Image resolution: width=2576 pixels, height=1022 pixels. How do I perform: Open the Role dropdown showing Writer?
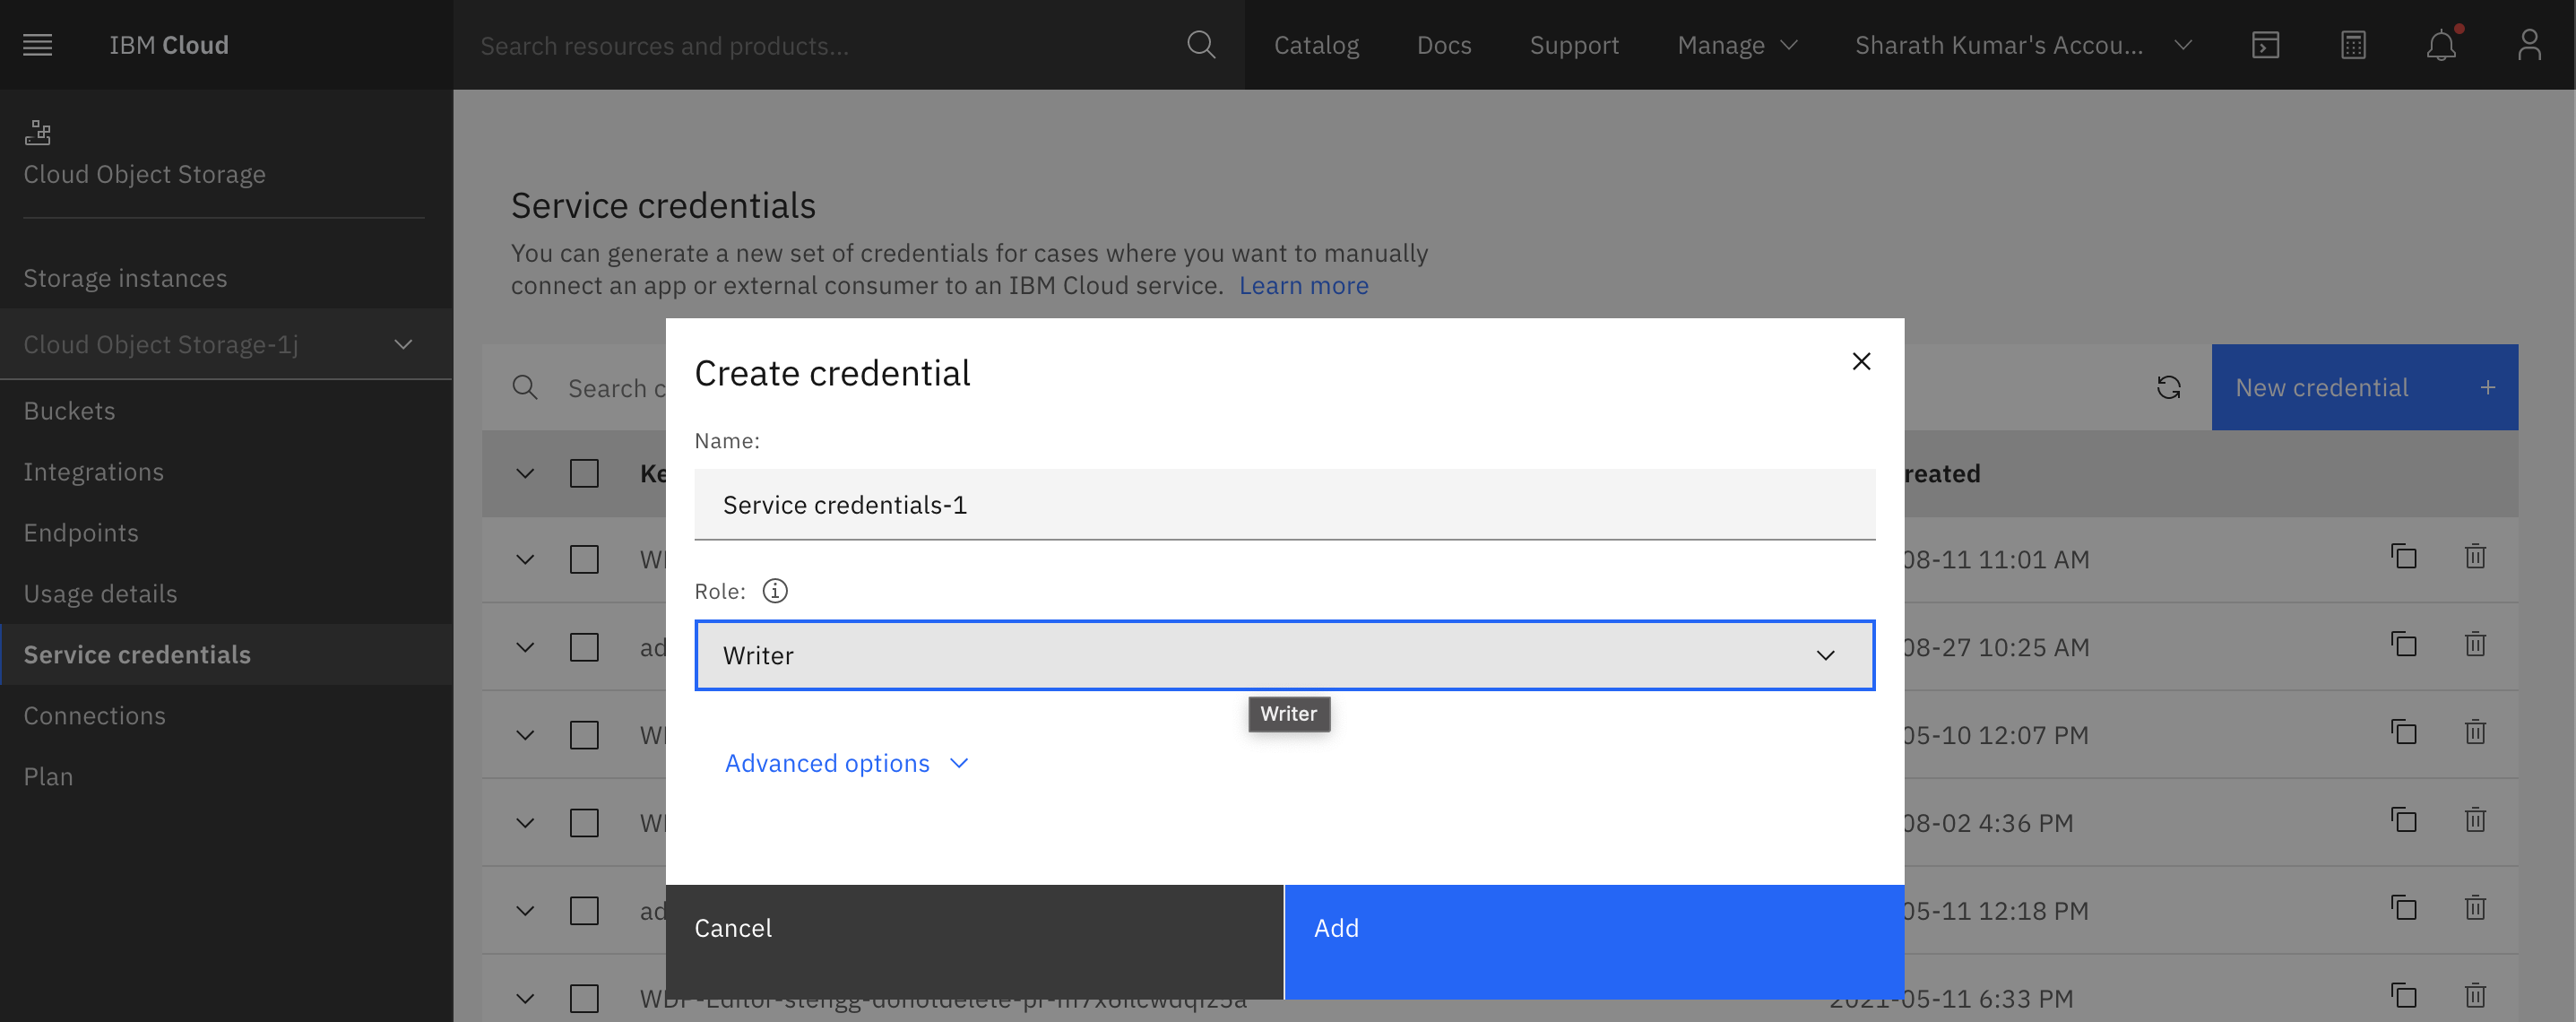[1284, 656]
